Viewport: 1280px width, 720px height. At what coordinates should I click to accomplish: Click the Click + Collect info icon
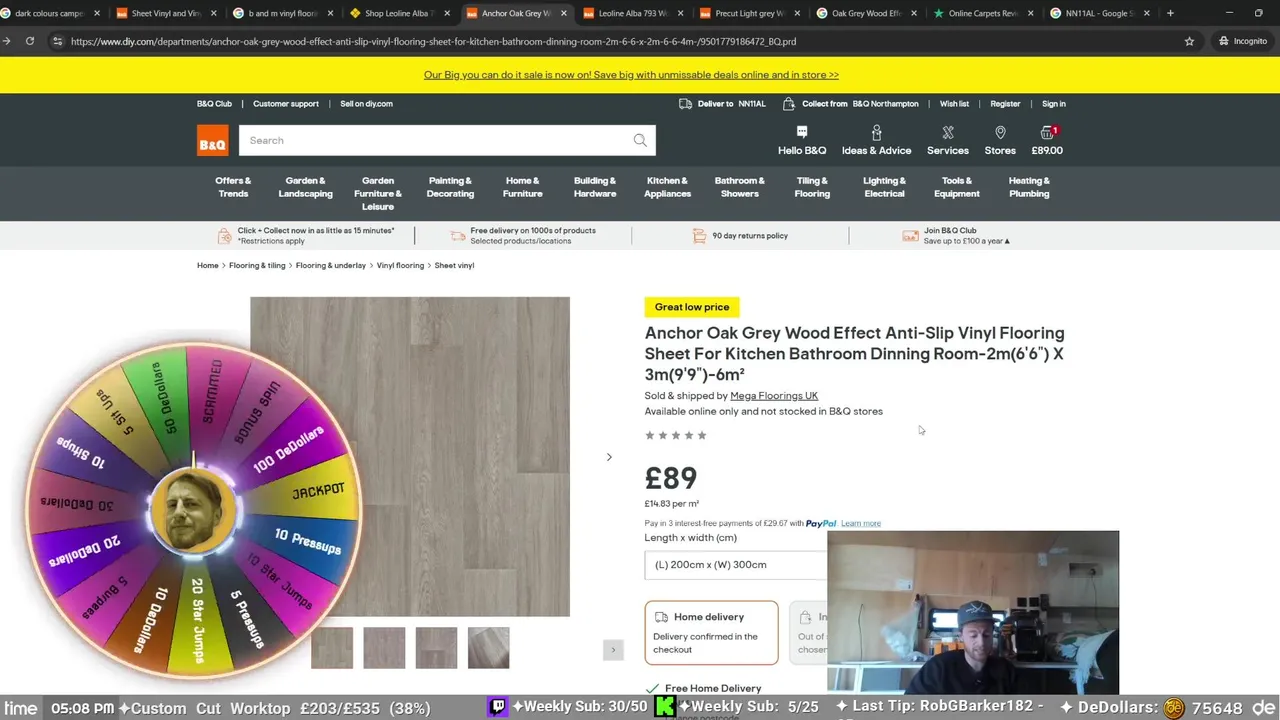tap(225, 236)
